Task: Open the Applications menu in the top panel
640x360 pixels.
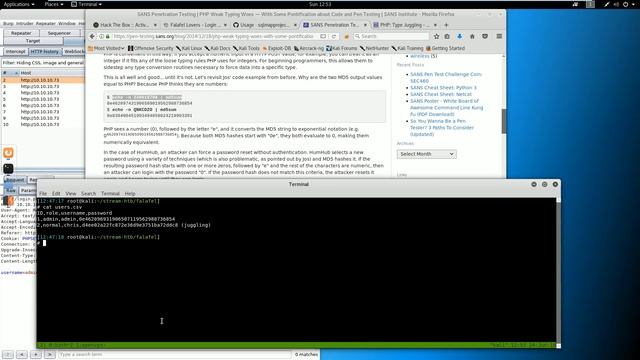Action: pyautogui.click(x=19, y=4)
